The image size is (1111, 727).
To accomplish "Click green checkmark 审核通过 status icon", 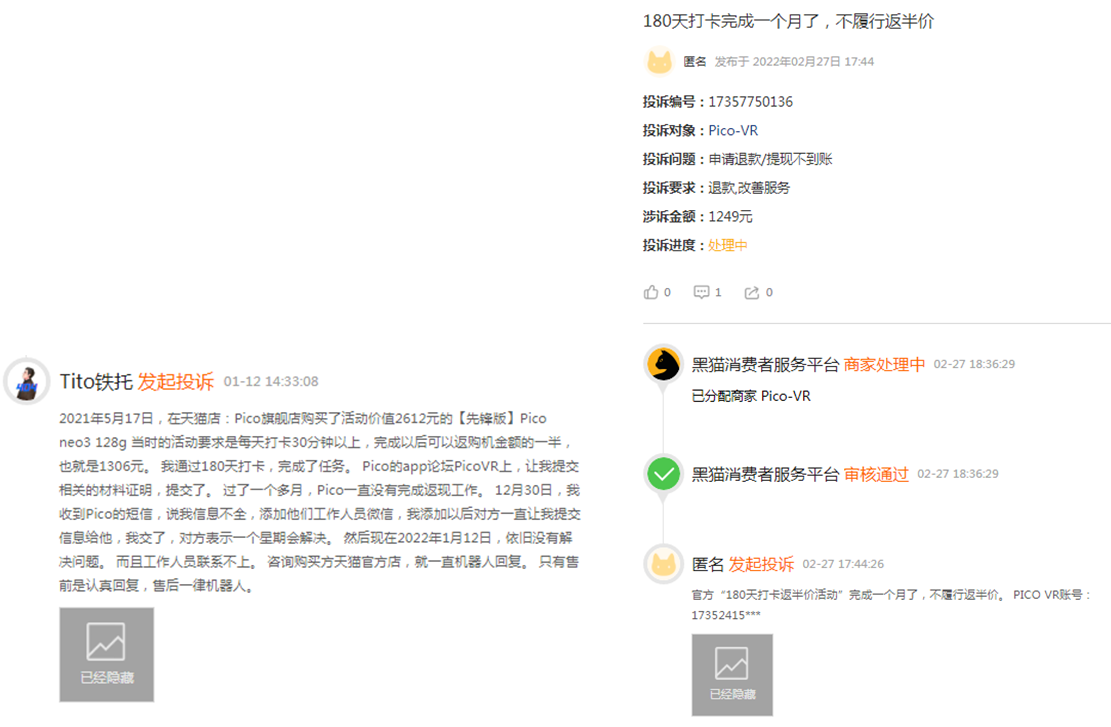I will tap(664, 474).
